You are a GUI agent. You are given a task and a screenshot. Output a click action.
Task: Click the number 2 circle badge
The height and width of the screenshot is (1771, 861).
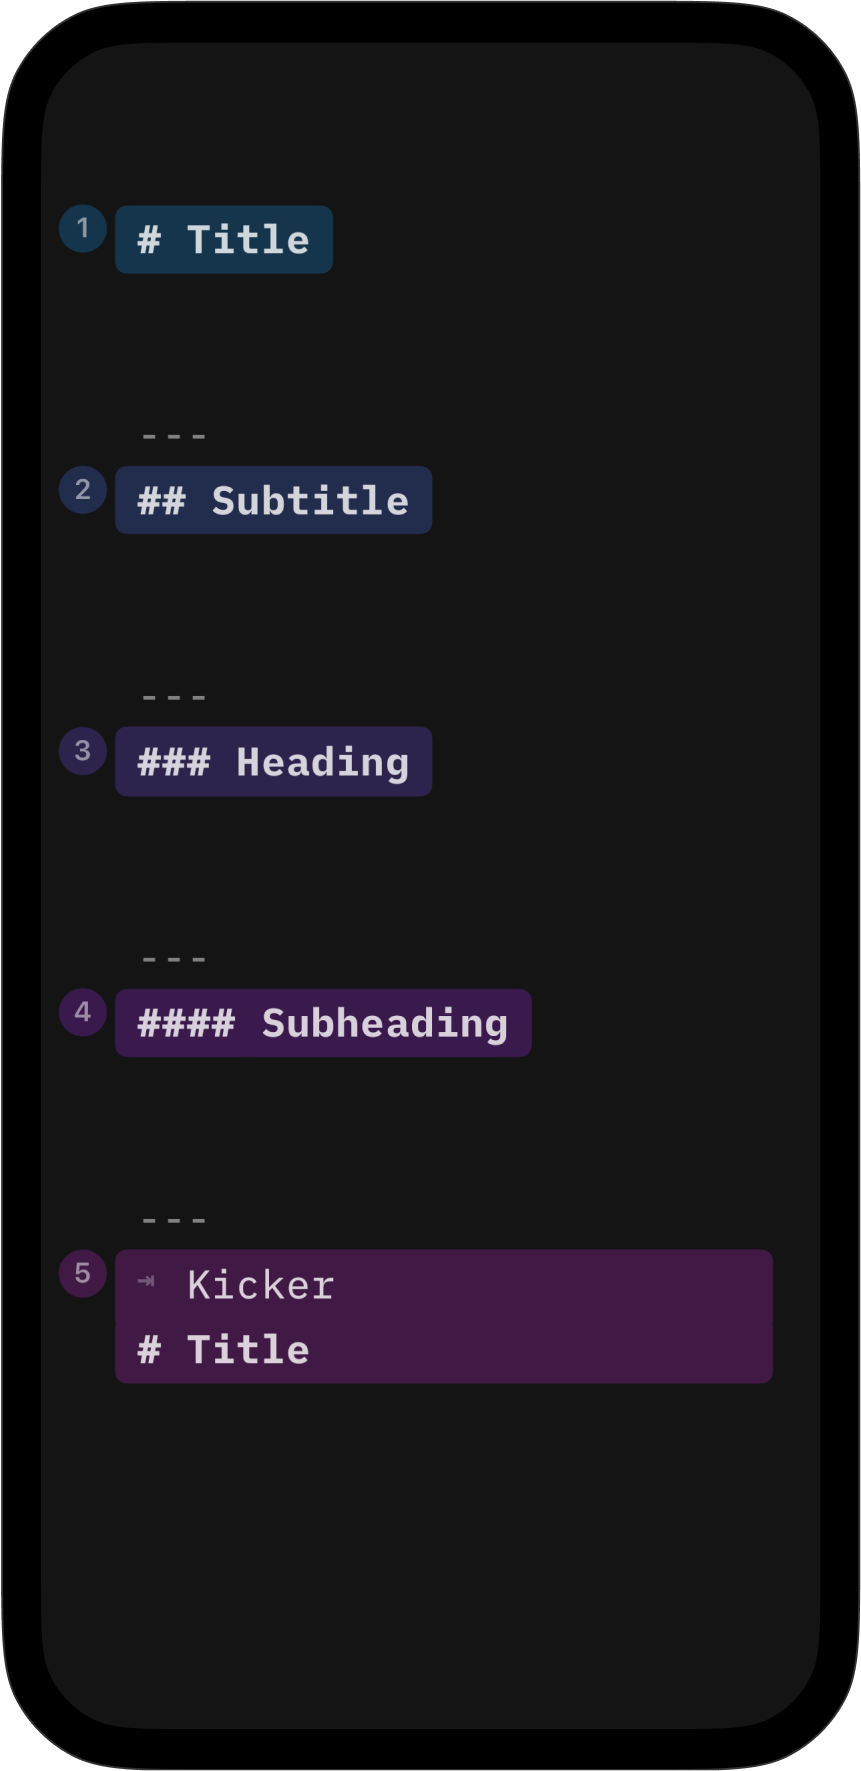(83, 490)
